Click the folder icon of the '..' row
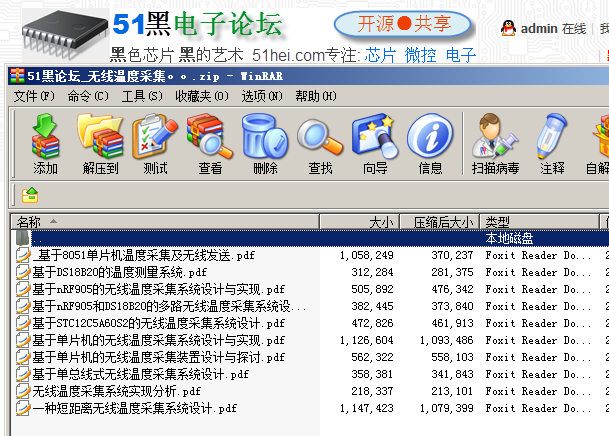Screen dimensions: 609x436 coord(23,238)
